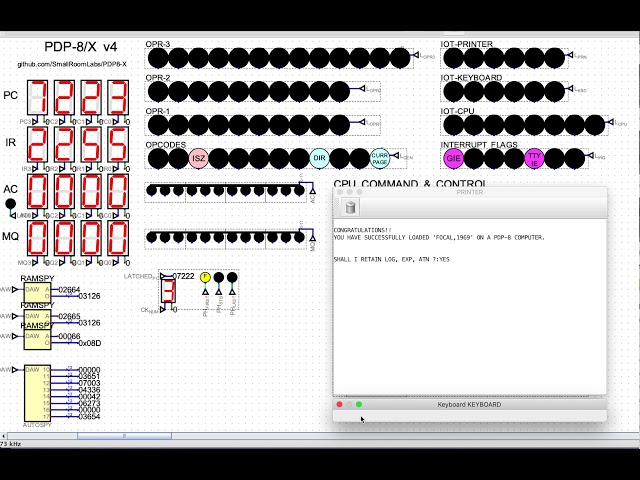
Task: Click the PRINTER window title bar
Action: click(470, 191)
